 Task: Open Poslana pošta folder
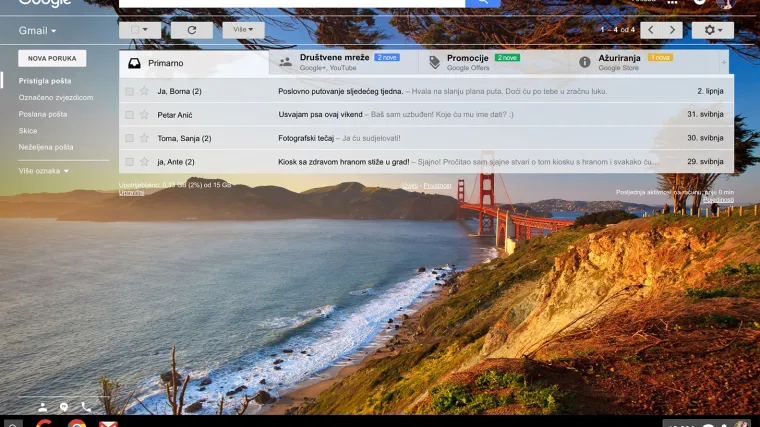43,114
